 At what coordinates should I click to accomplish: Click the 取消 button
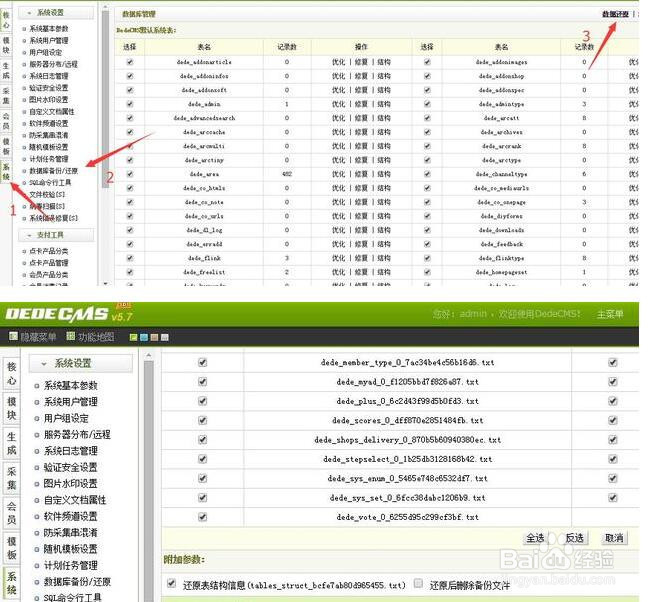click(614, 538)
